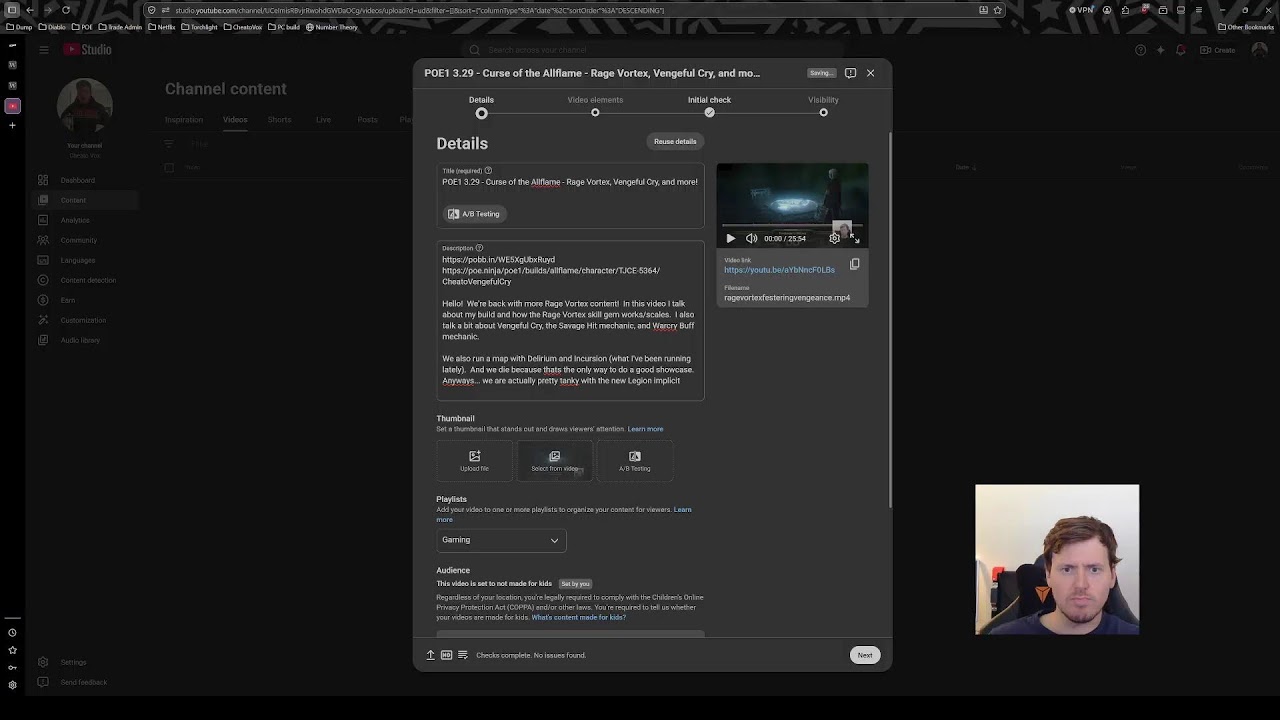Image resolution: width=1280 pixels, height=720 pixels.
Task: Open What's content made for kids link
Action: 579,617
